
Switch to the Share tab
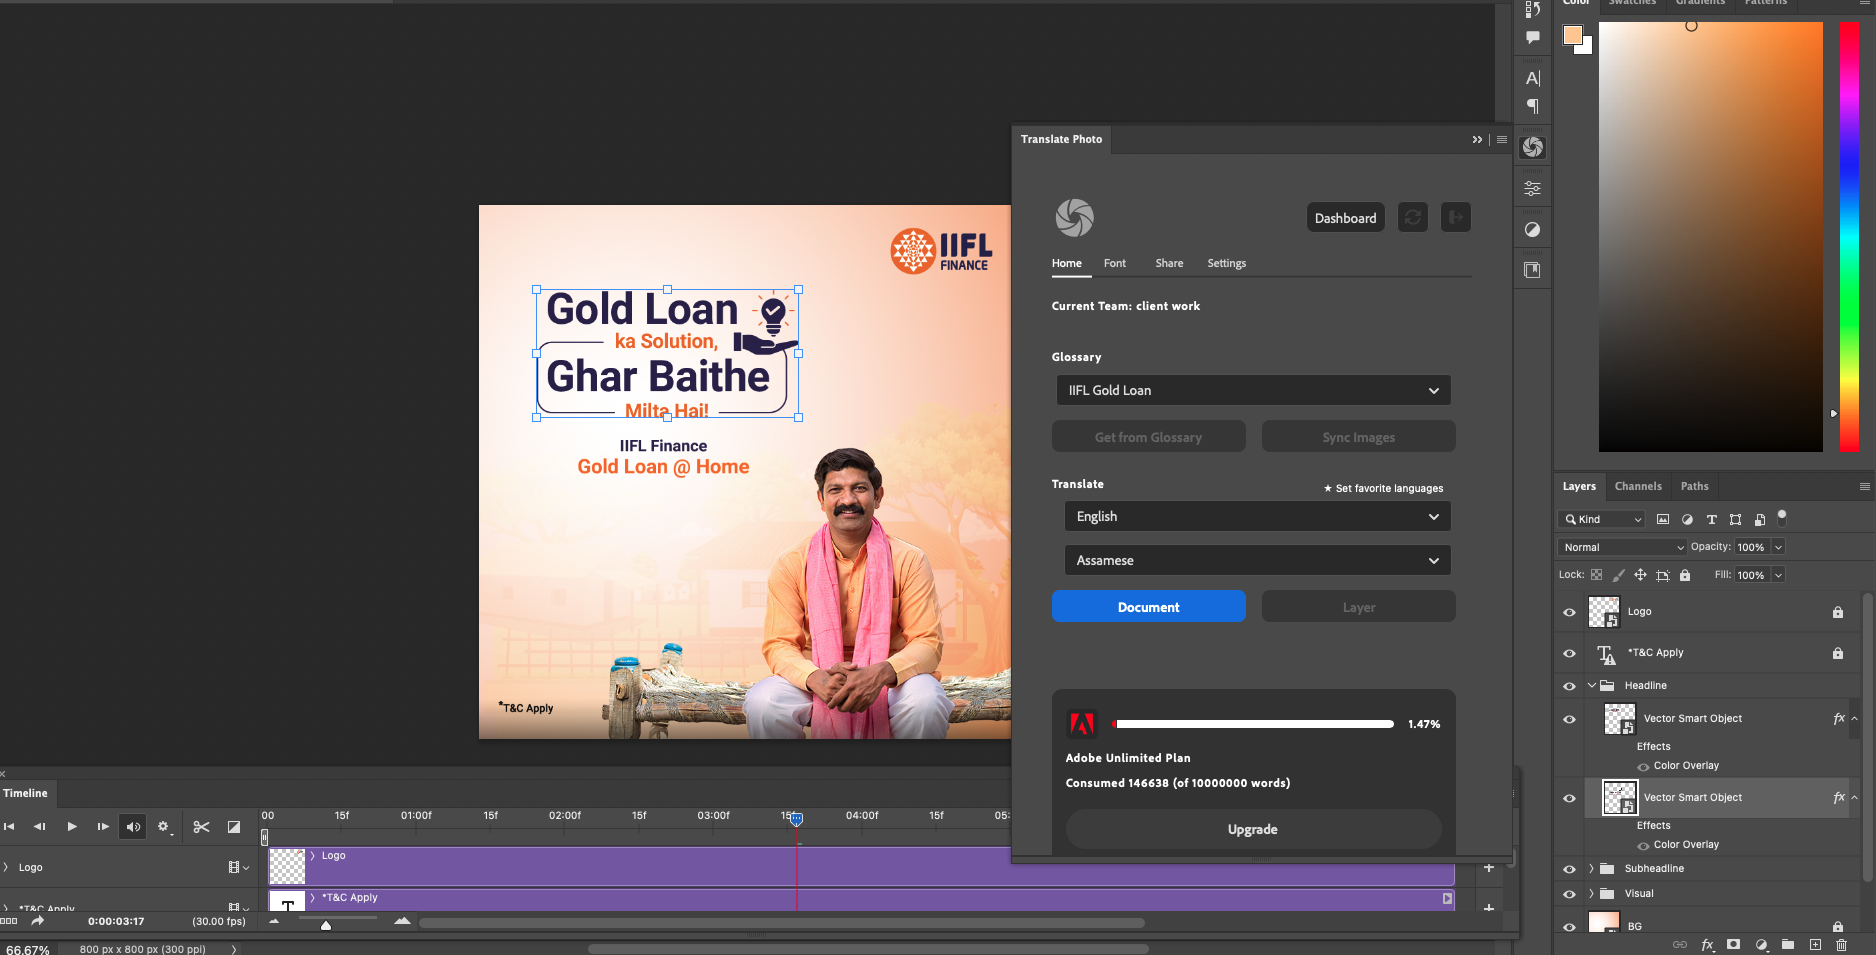[1169, 263]
